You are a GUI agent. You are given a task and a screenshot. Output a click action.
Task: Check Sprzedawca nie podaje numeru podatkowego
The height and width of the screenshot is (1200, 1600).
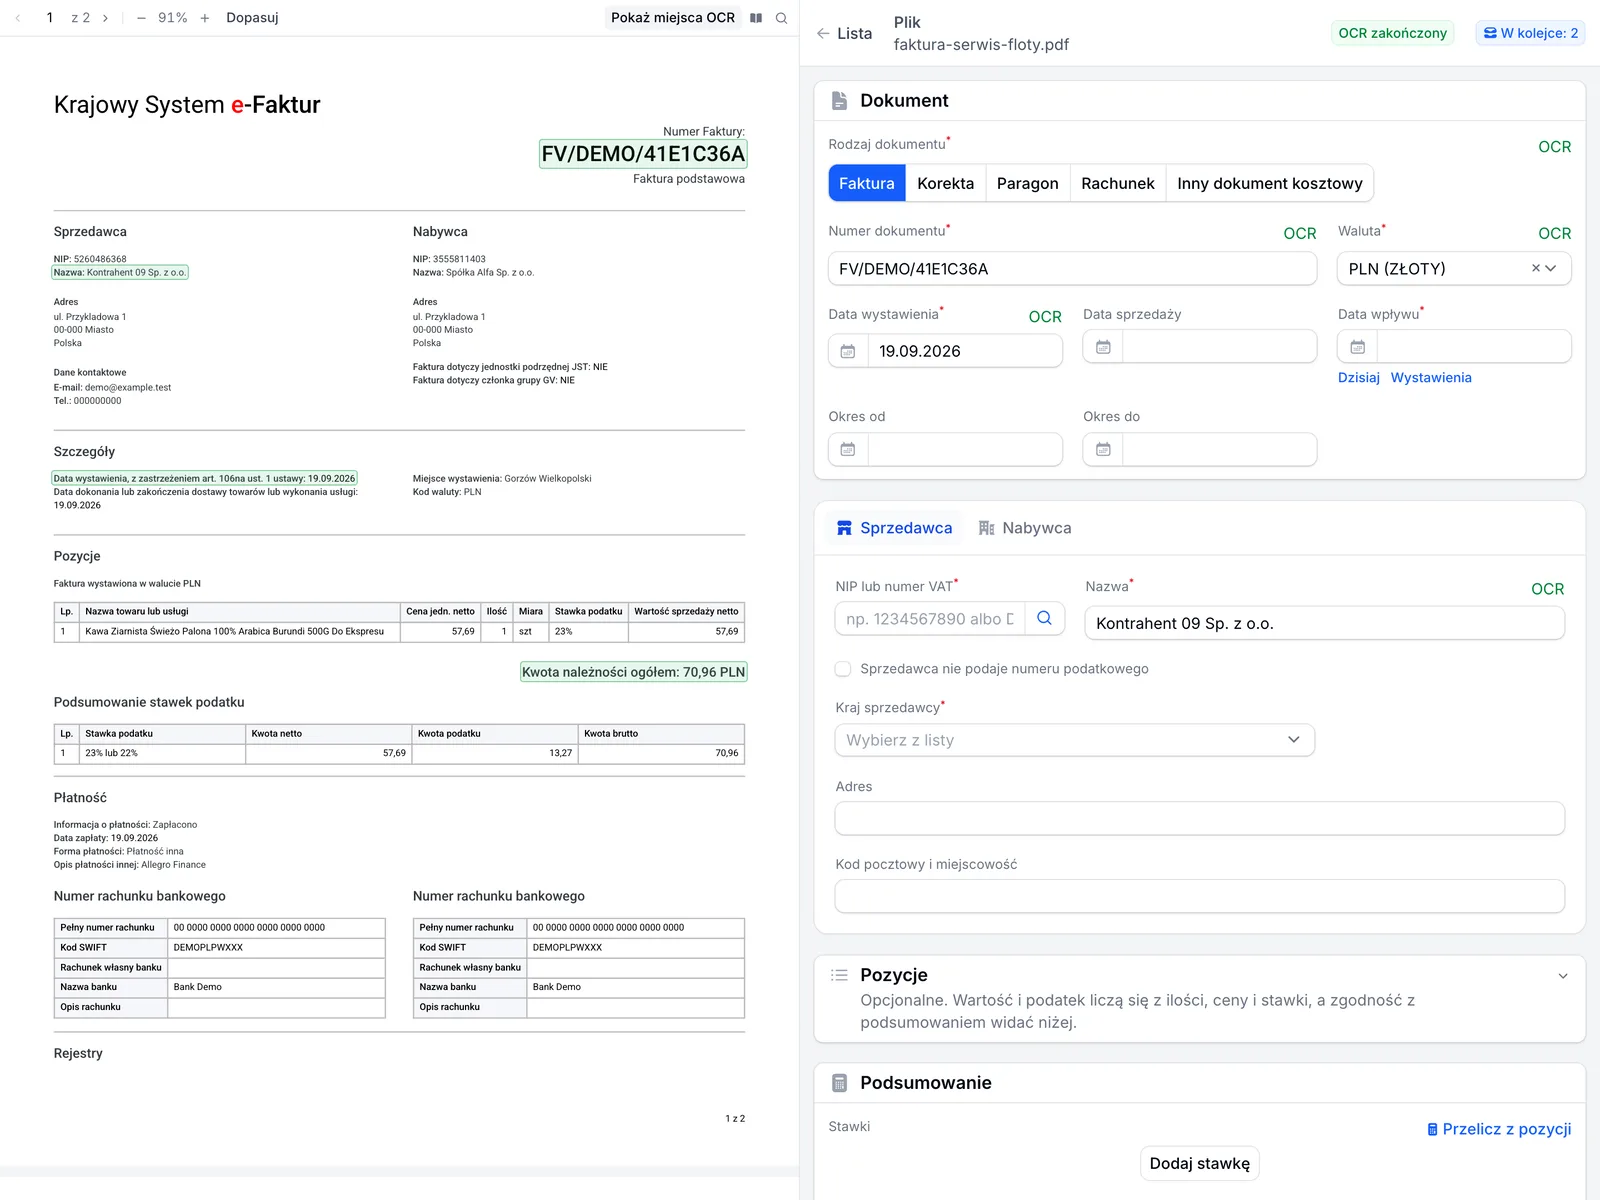pyautogui.click(x=843, y=669)
